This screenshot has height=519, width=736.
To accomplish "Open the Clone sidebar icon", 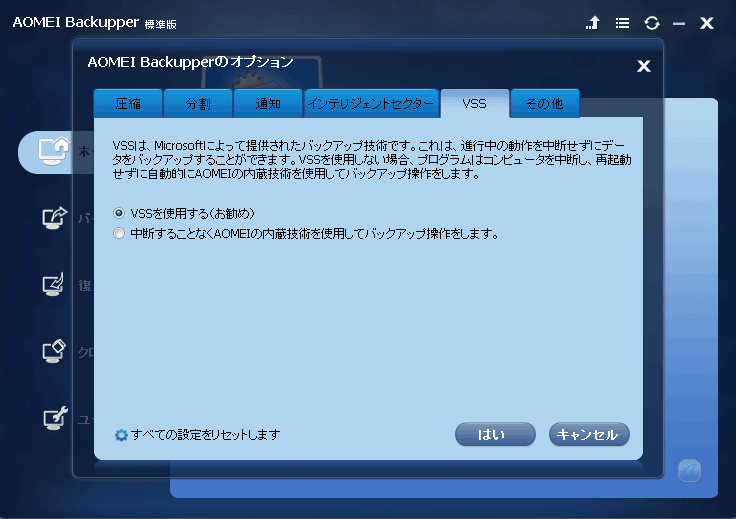I will 54,351.
